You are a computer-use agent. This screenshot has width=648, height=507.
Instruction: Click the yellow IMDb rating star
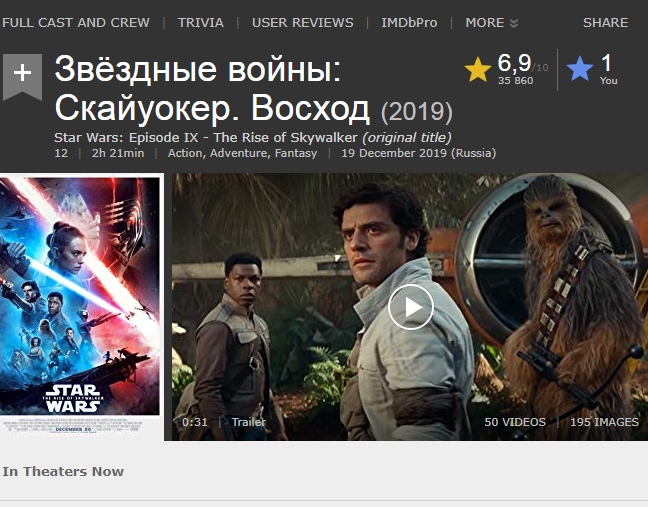pos(478,69)
